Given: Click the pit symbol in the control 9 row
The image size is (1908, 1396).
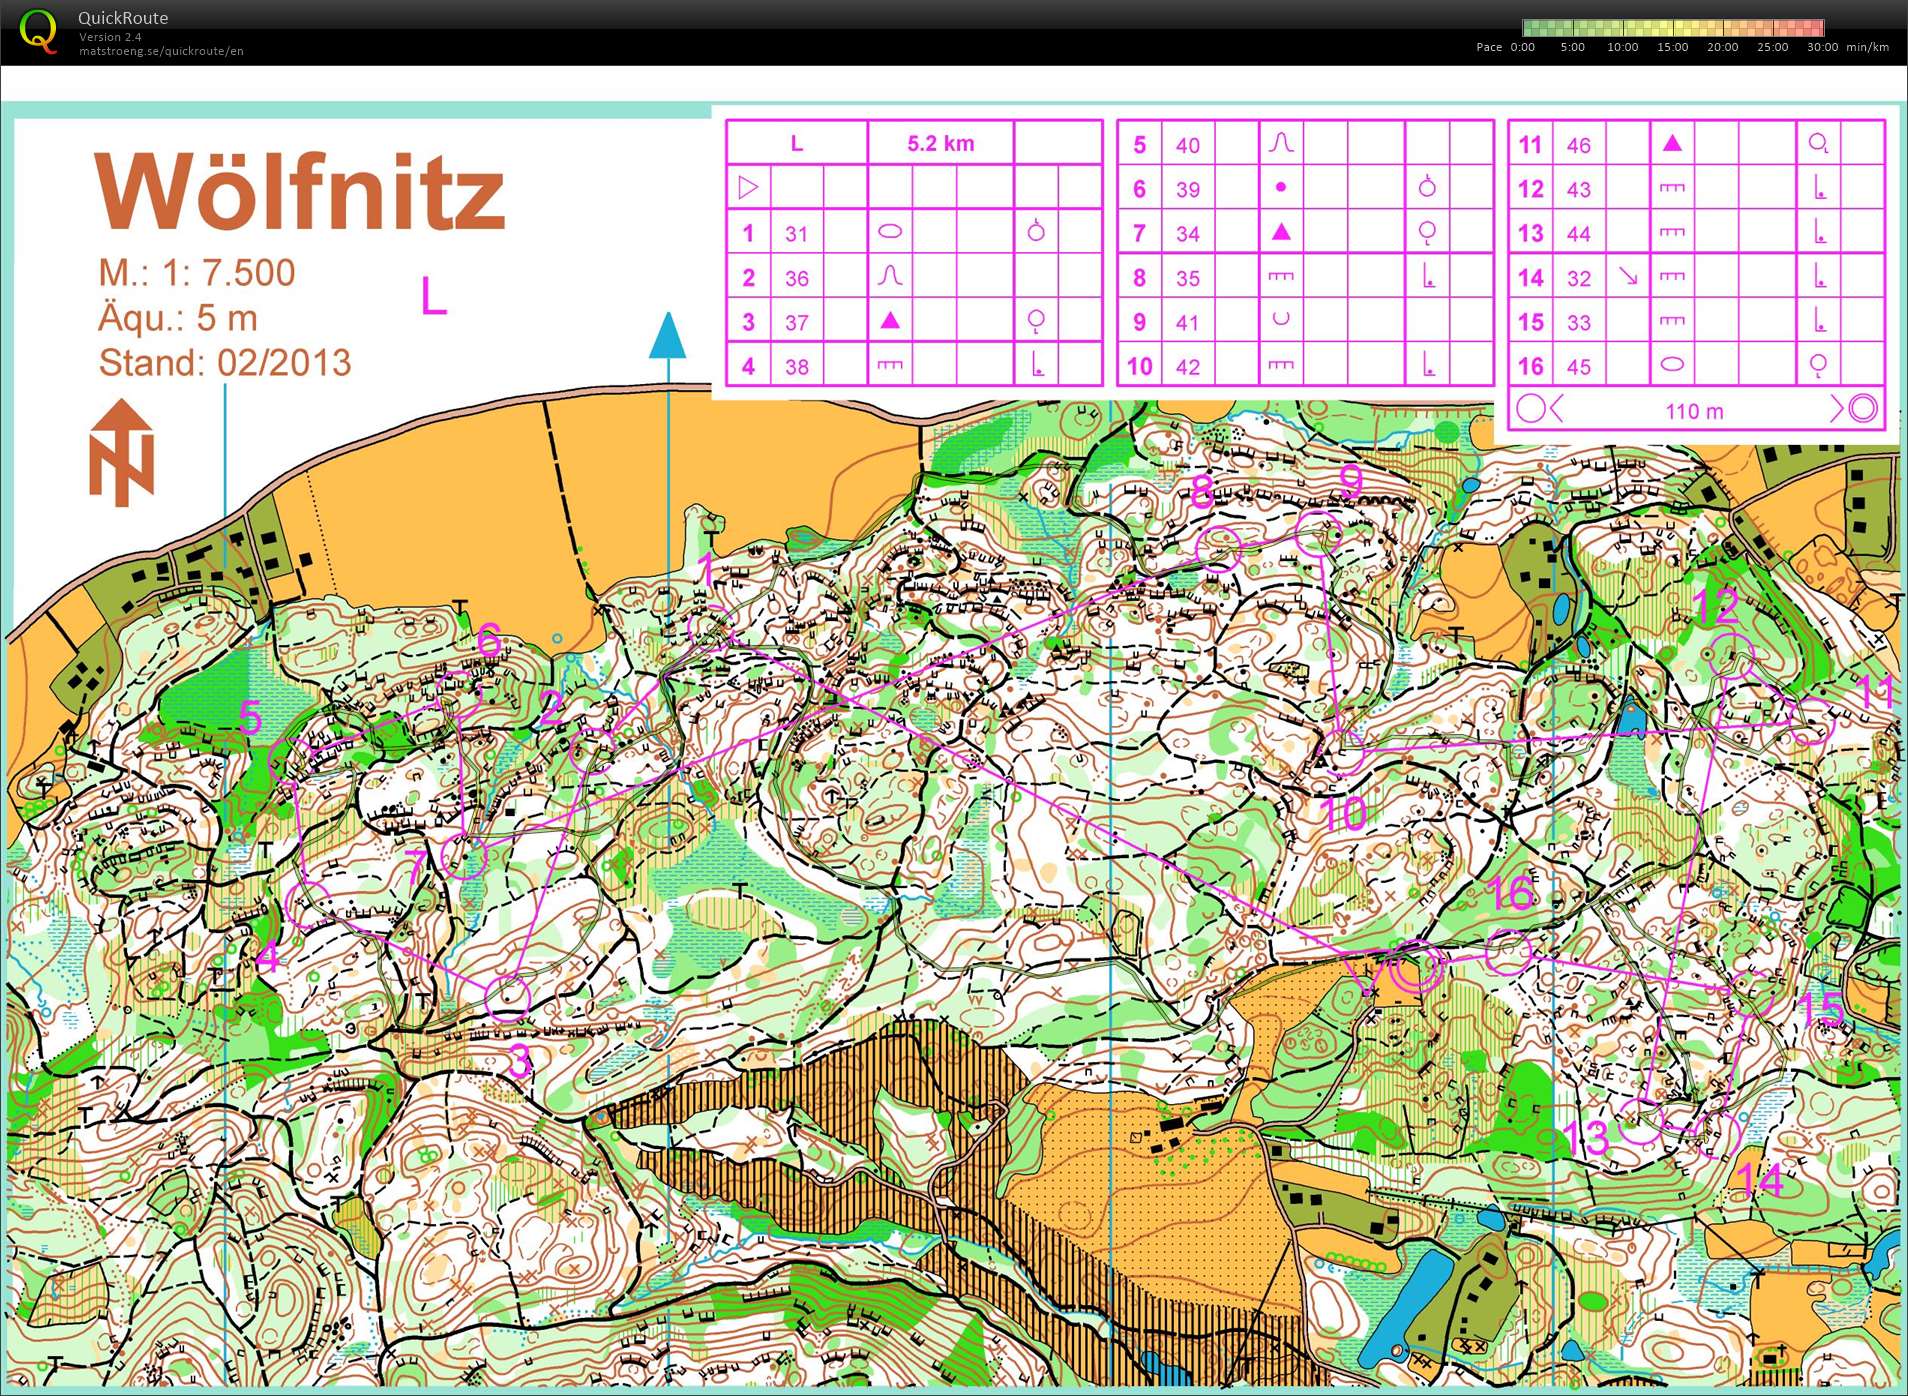Looking at the screenshot, I should (1281, 320).
